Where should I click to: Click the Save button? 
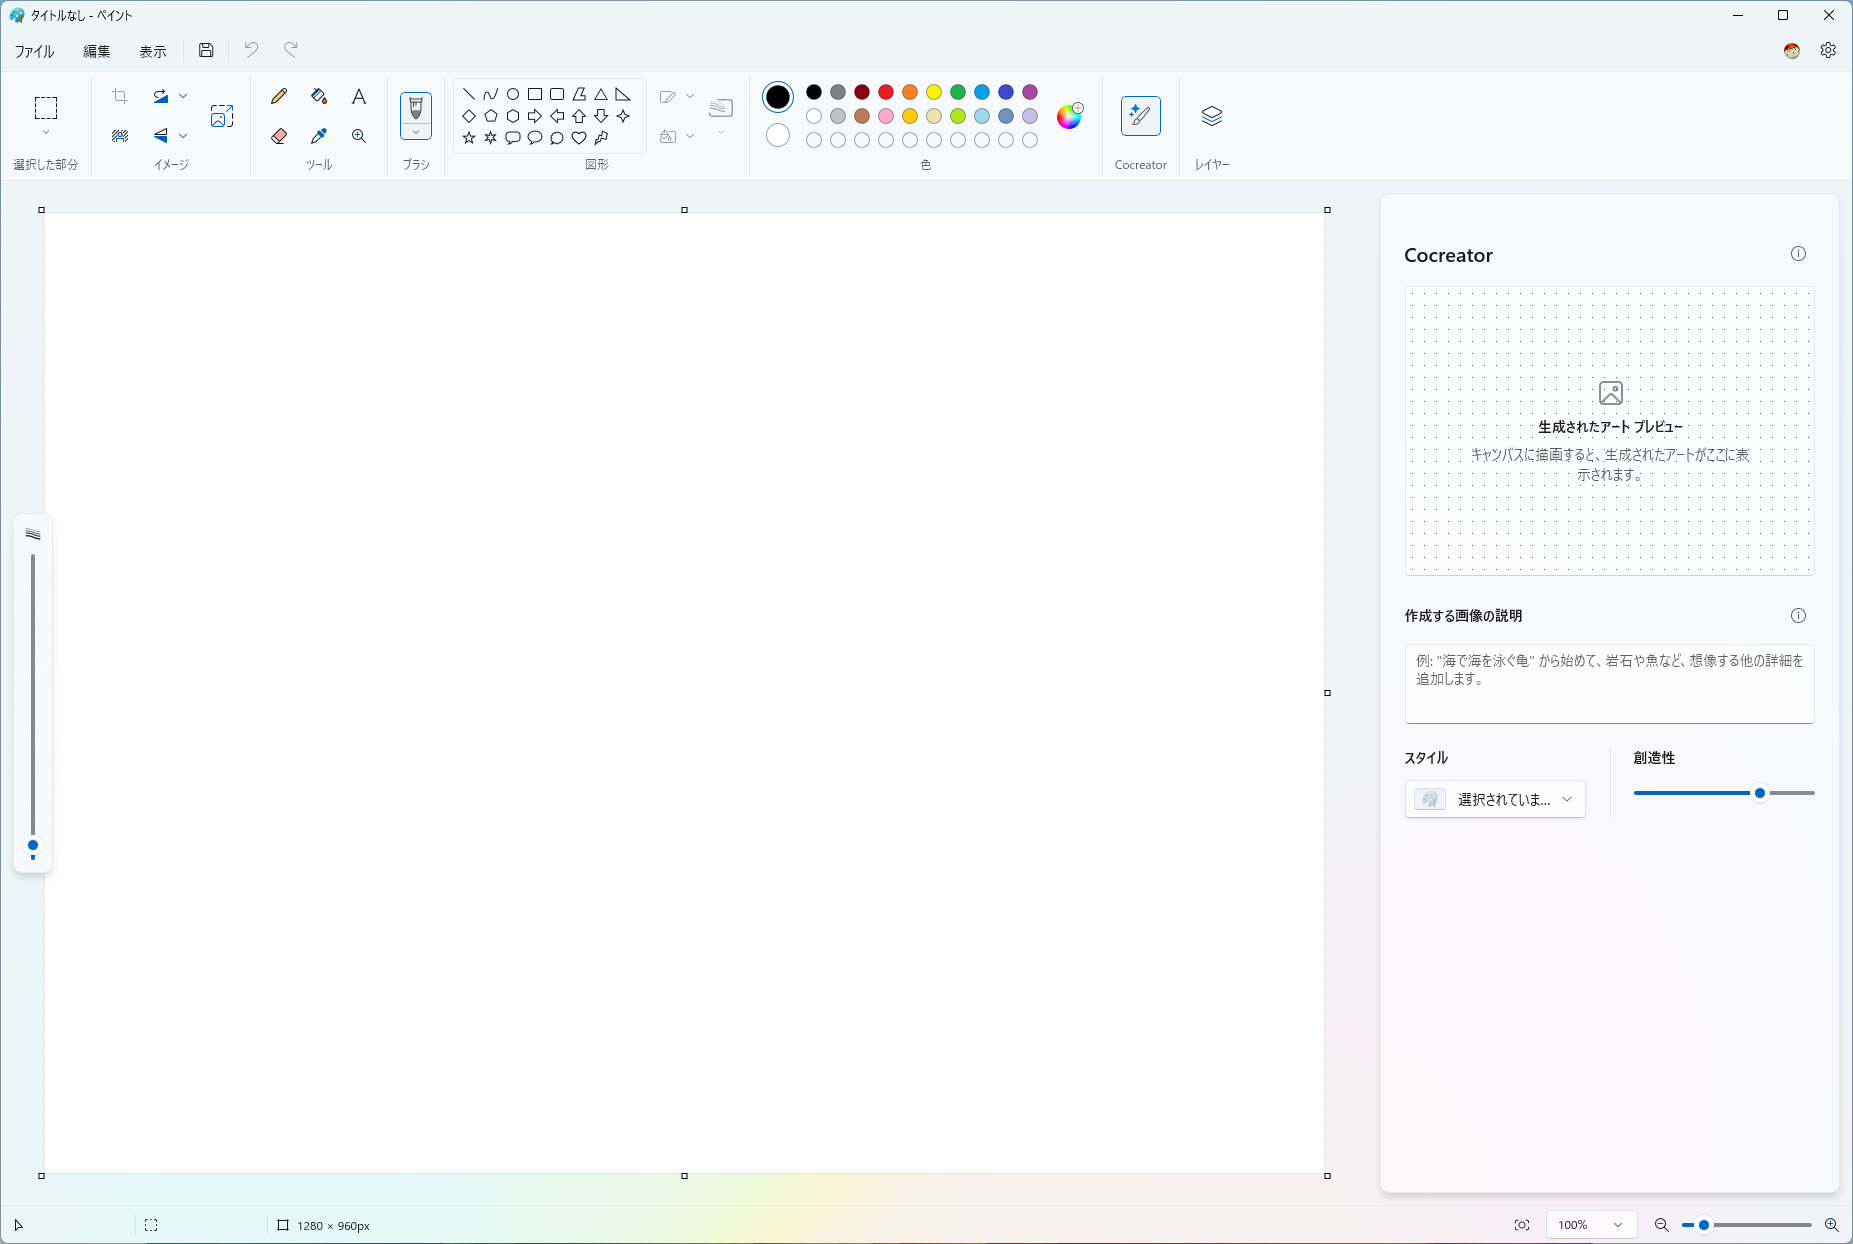coord(206,50)
